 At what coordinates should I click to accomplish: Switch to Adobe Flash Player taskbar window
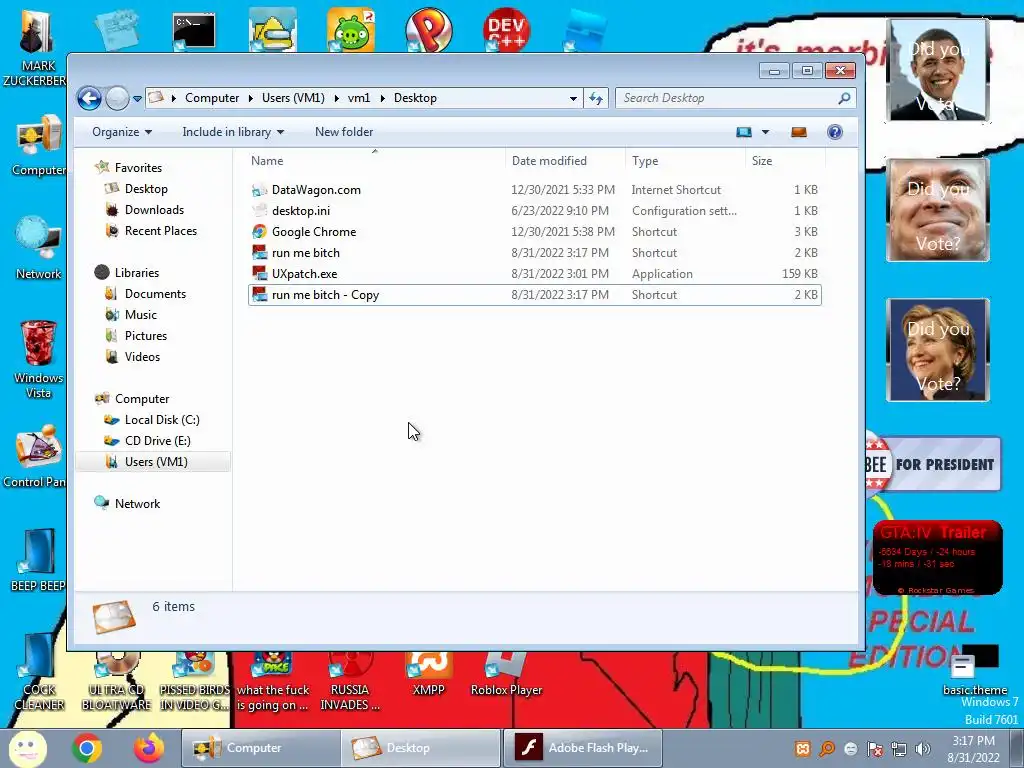pyautogui.click(x=584, y=748)
